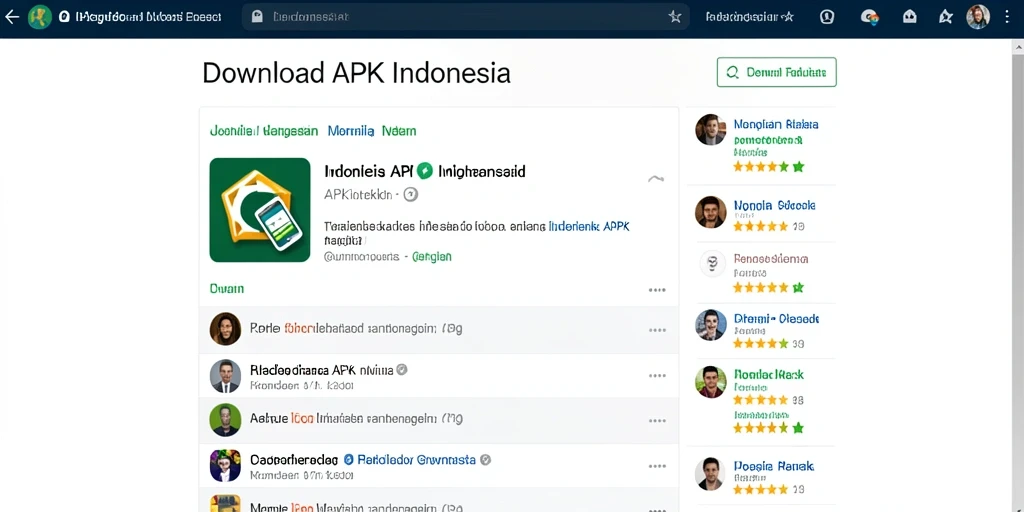Open the green fifth reviewer name
The height and width of the screenshot is (512, 1024).
769,375
